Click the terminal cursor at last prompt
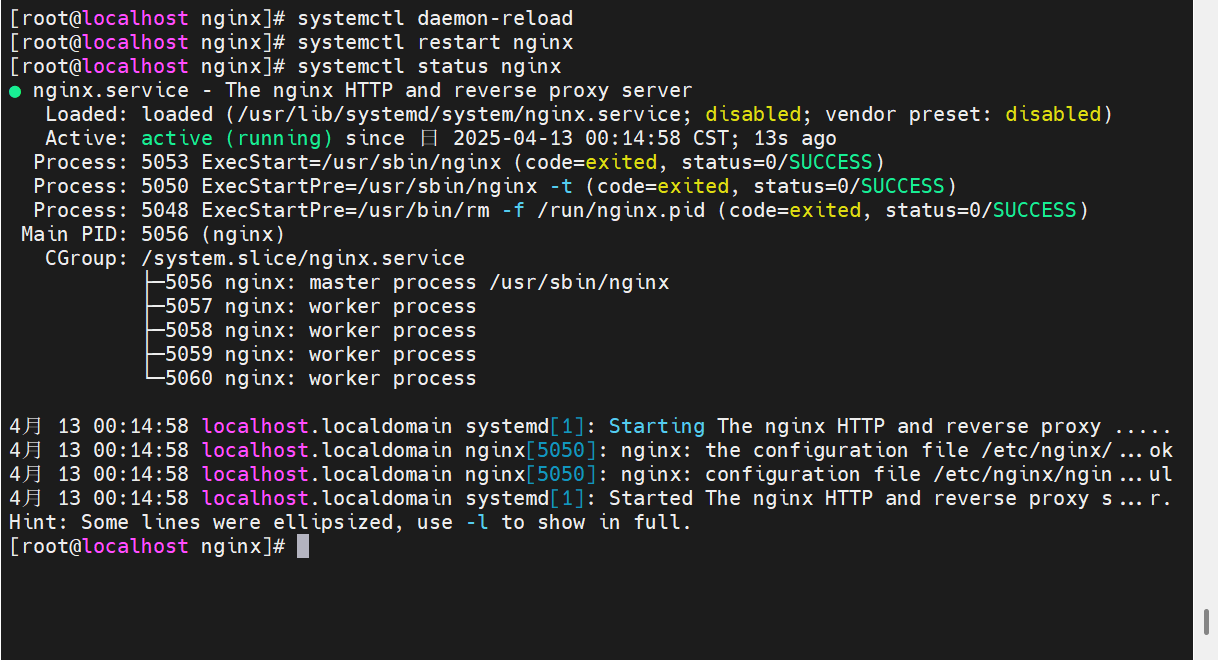The image size is (1218, 660). [303, 546]
